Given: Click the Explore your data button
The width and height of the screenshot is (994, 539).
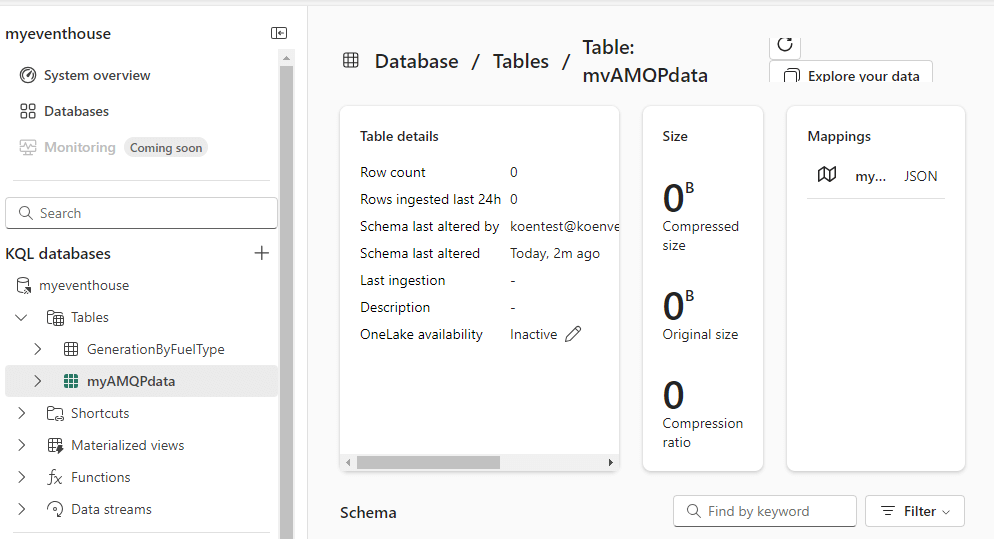Looking at the screenshot, I should (x=851, y=75).
